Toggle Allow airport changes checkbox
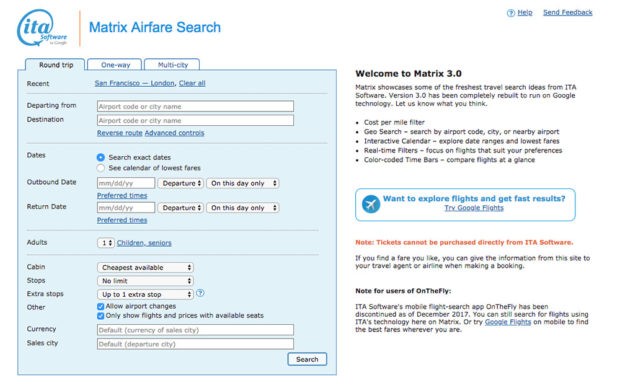Image resolution: width=620 pixels, height=388 pixels. 100,307
